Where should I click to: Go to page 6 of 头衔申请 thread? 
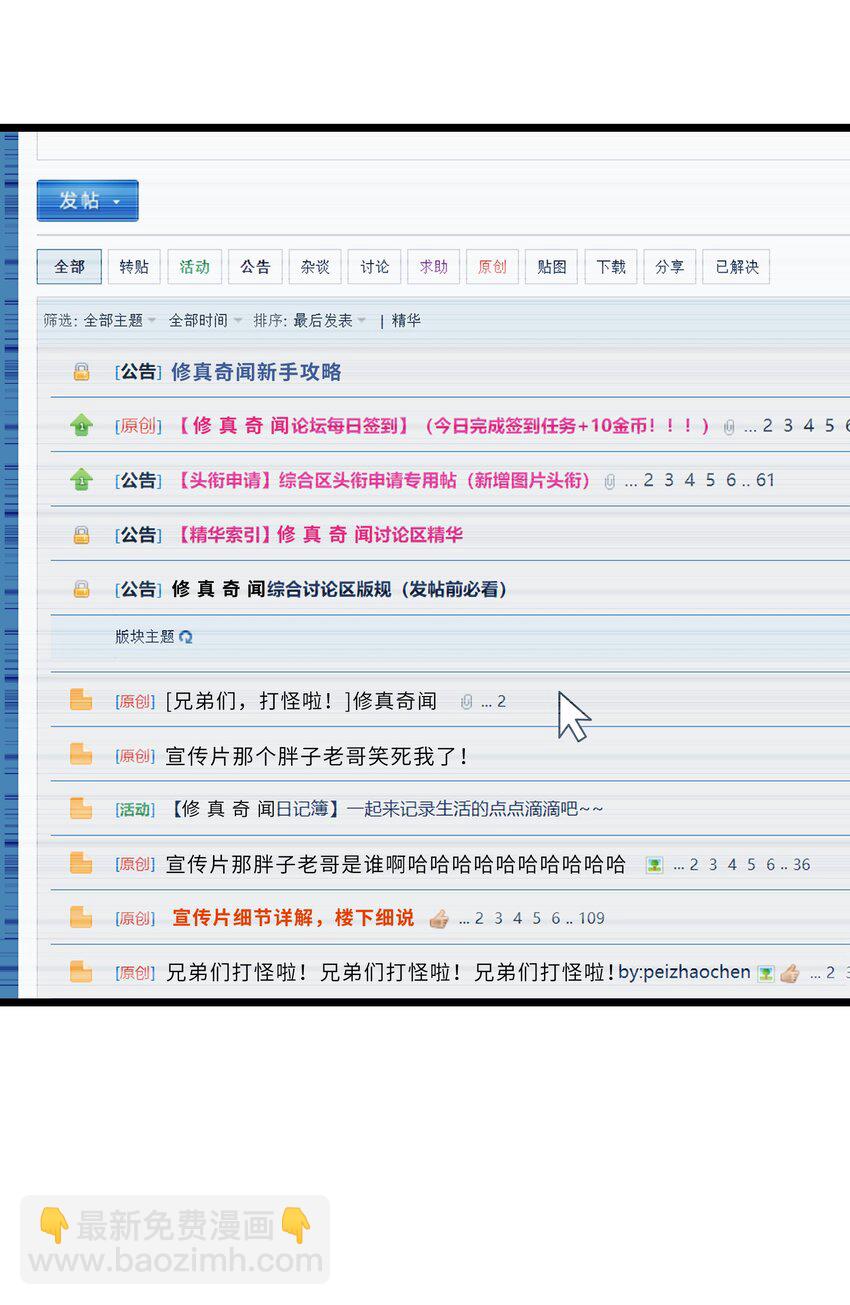[x=731, y=480]
